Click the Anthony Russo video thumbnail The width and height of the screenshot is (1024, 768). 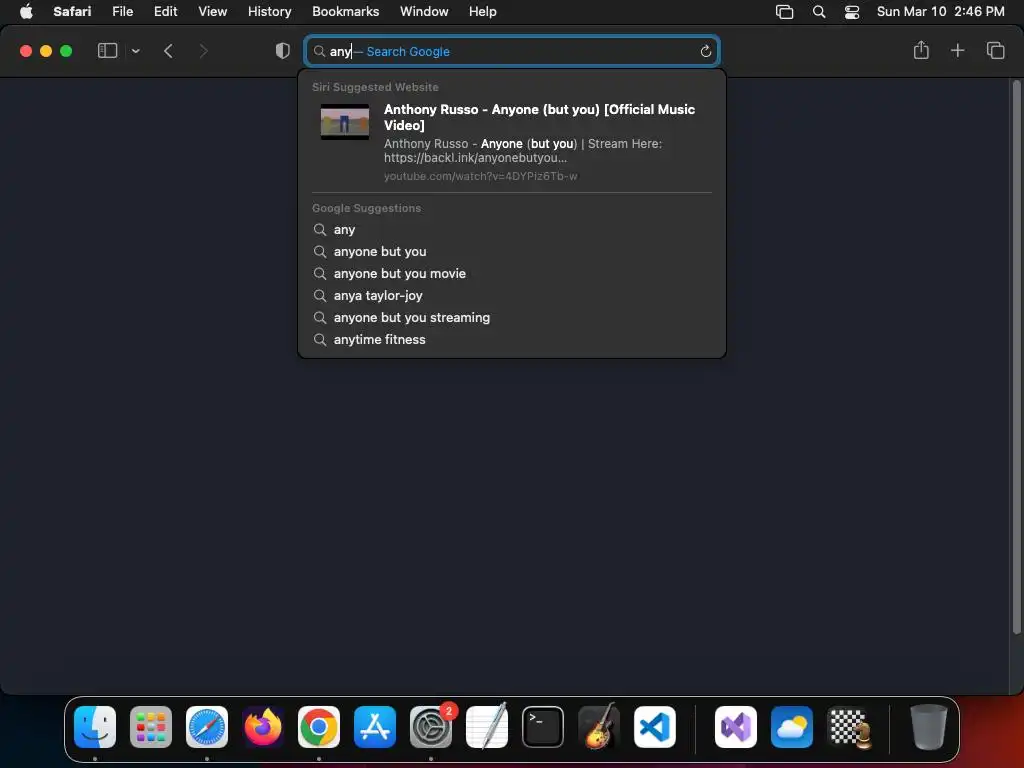coord(345,121)
